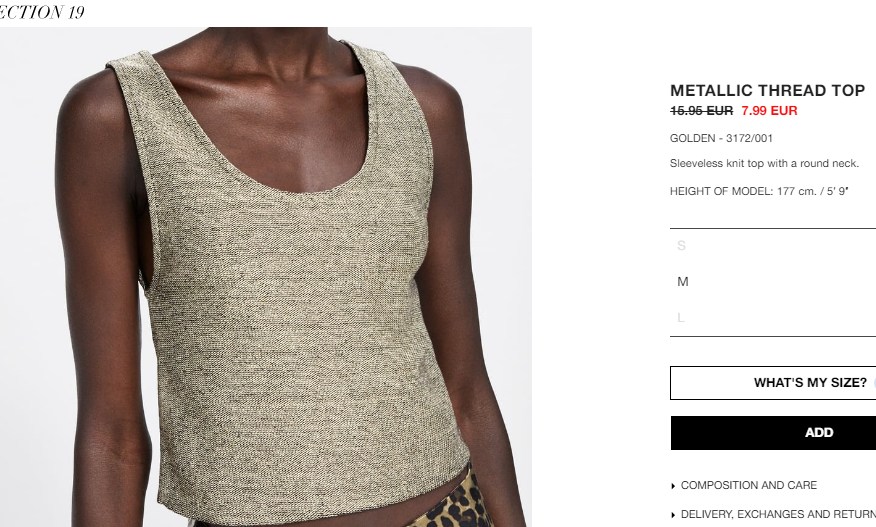Image resolution: width=876 pixels, height=527 pixels.
Task: Click the Metallic Thread Top product title
Action: 768,91
